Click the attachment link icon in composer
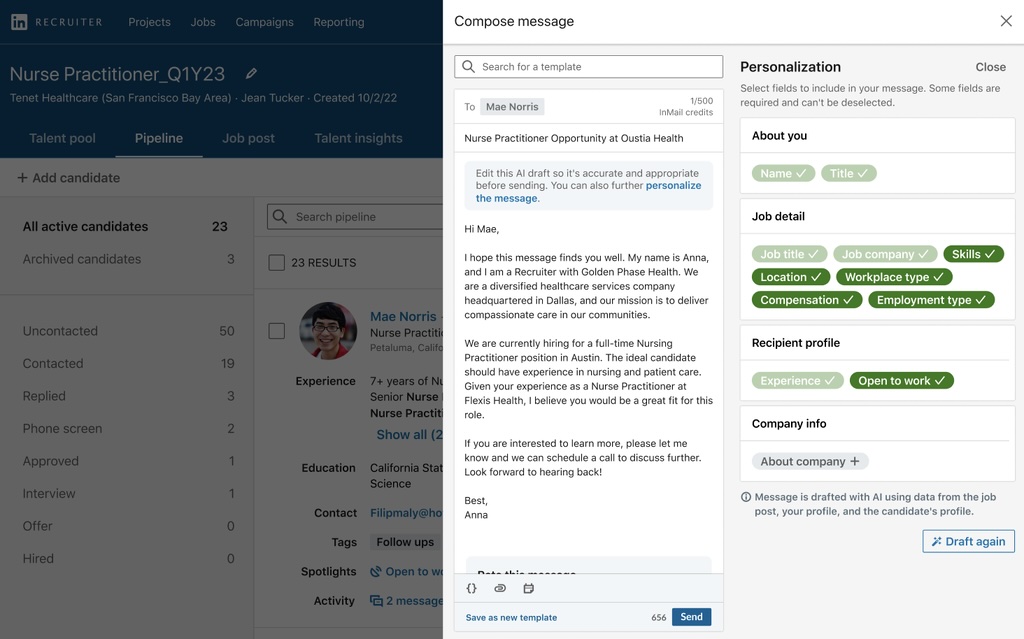The image size is (1024, 639). click(x=500, y=588)
